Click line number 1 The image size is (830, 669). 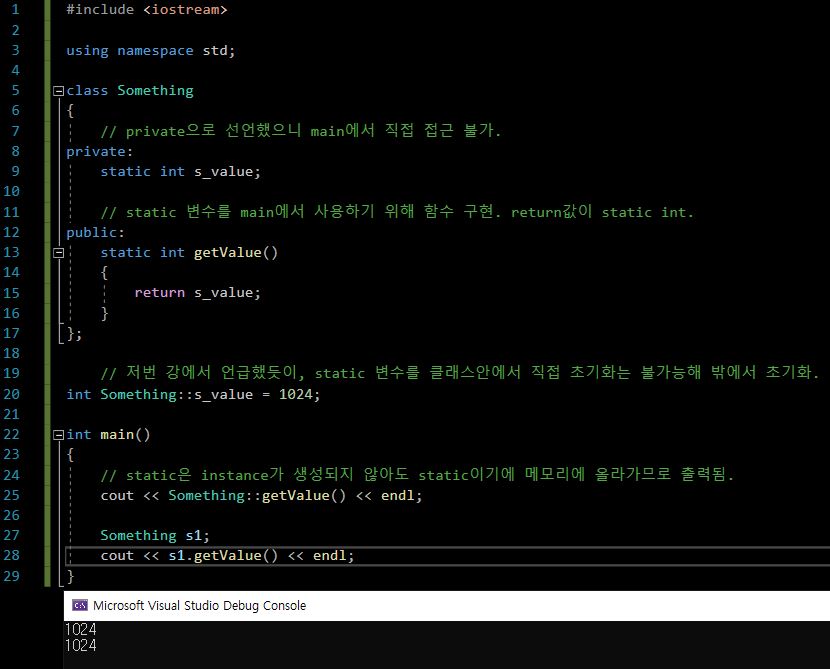tap(15, 10)
